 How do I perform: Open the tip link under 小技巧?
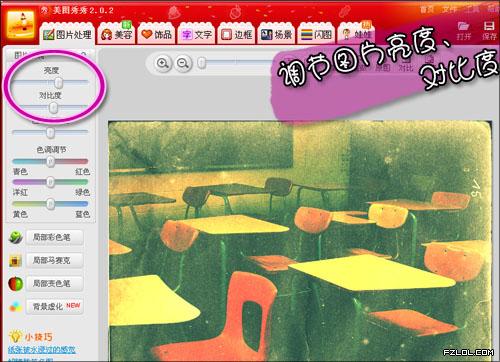point(42,350)
